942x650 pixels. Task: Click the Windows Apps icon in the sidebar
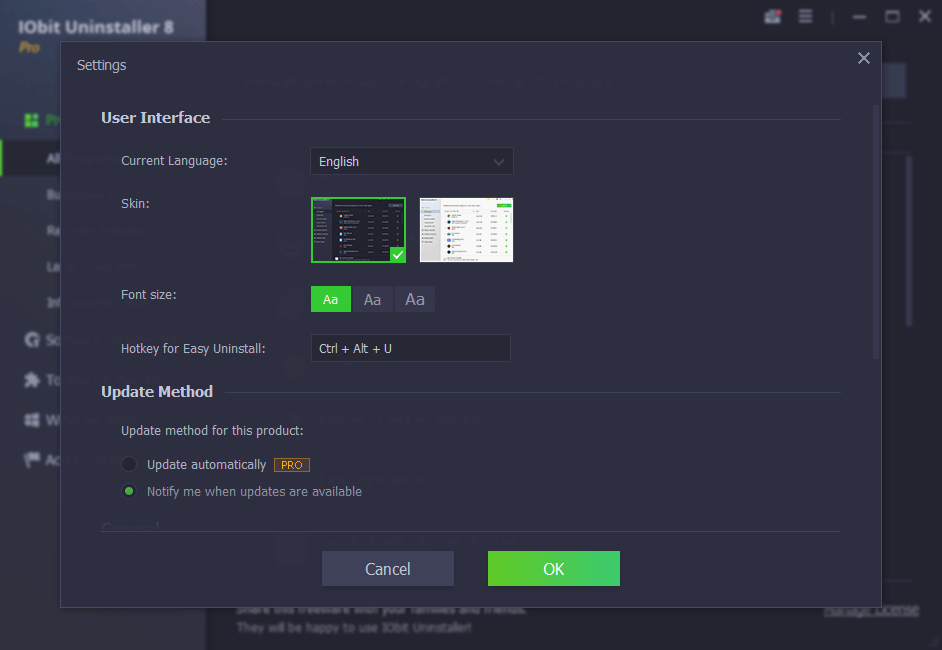point(32,420)
